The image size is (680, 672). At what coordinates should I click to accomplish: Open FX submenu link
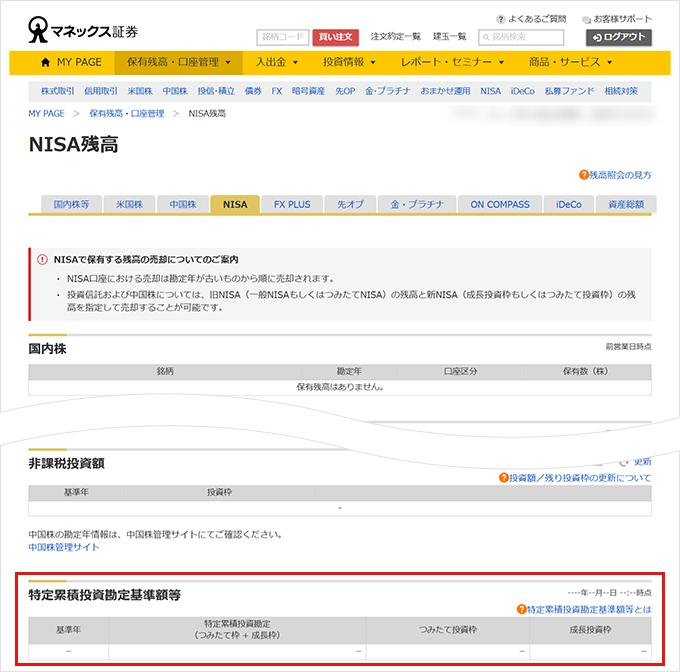coord(277,91)
